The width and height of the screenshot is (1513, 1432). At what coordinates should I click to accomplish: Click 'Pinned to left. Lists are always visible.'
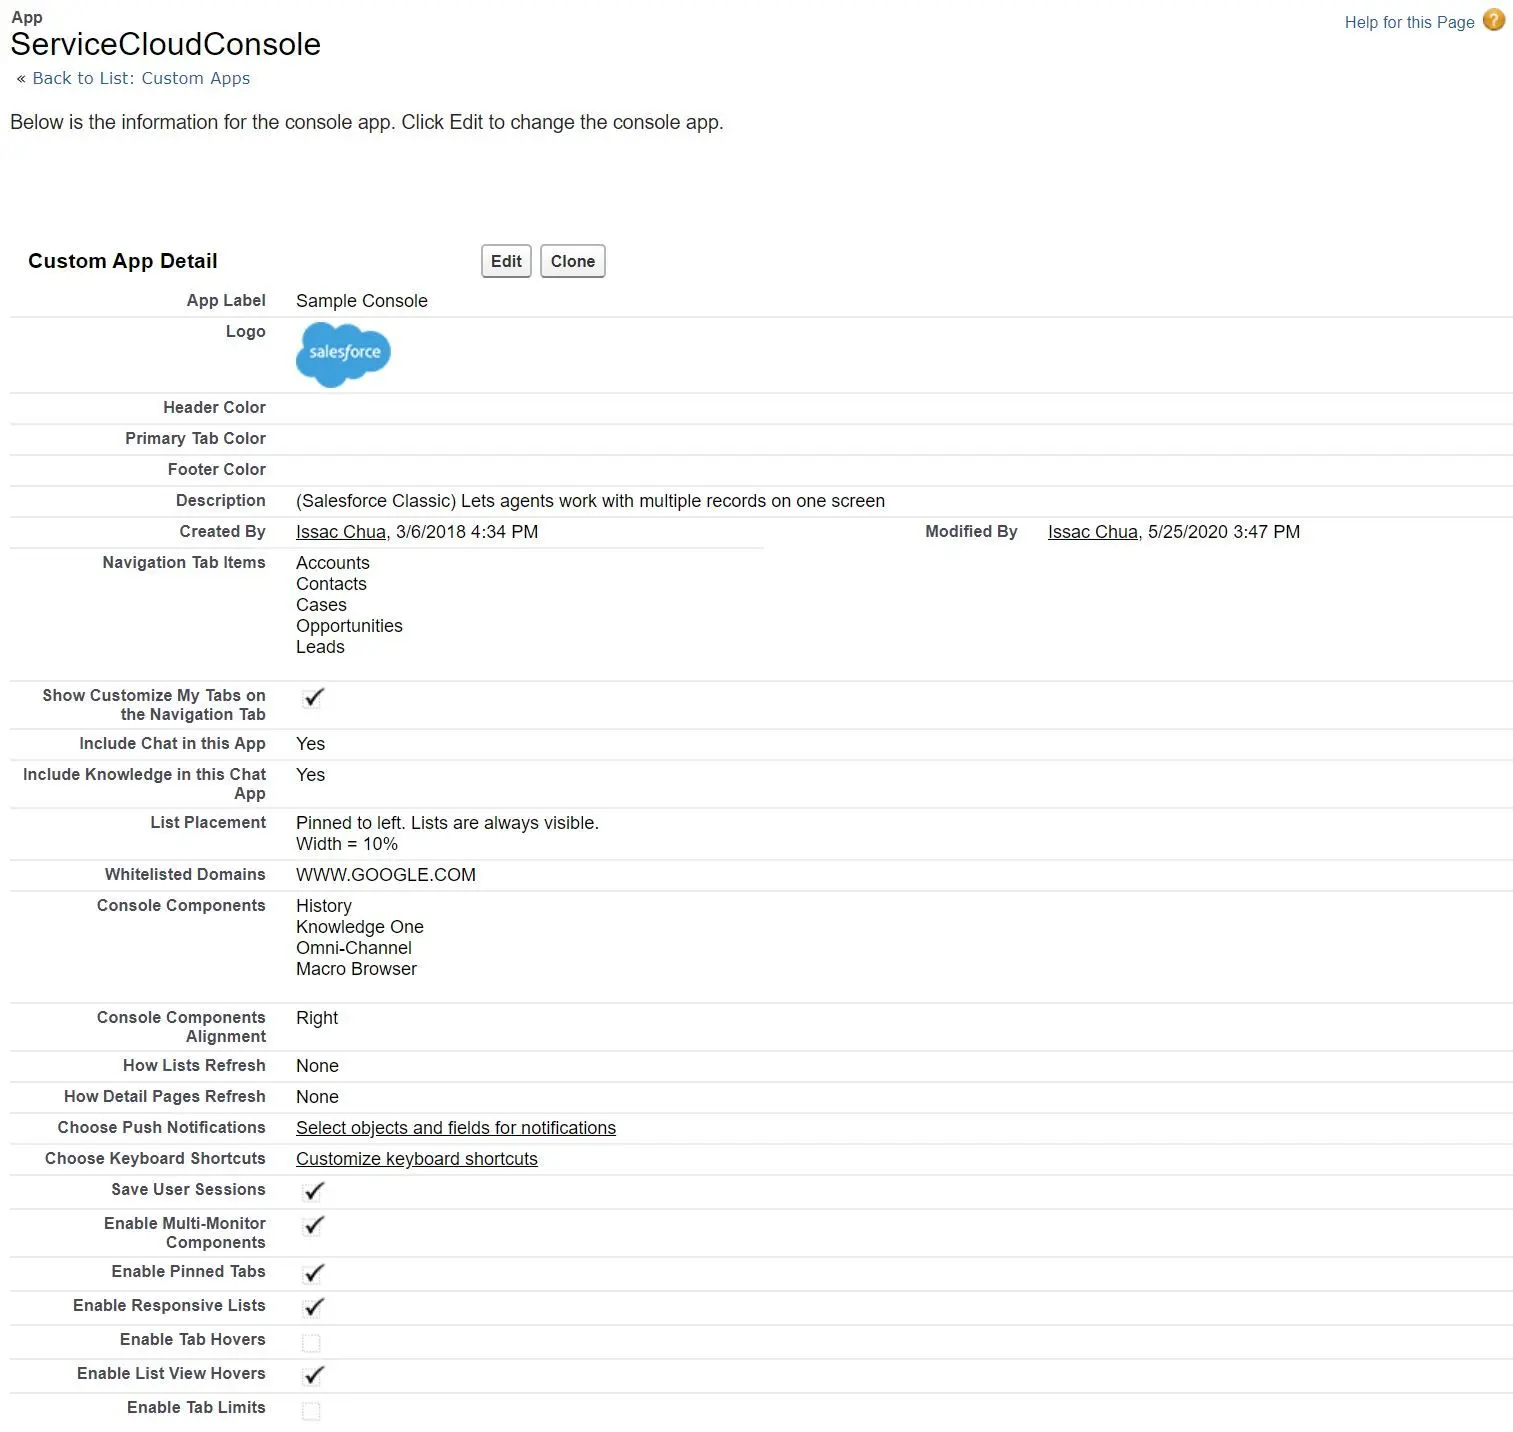click(447, 823)
